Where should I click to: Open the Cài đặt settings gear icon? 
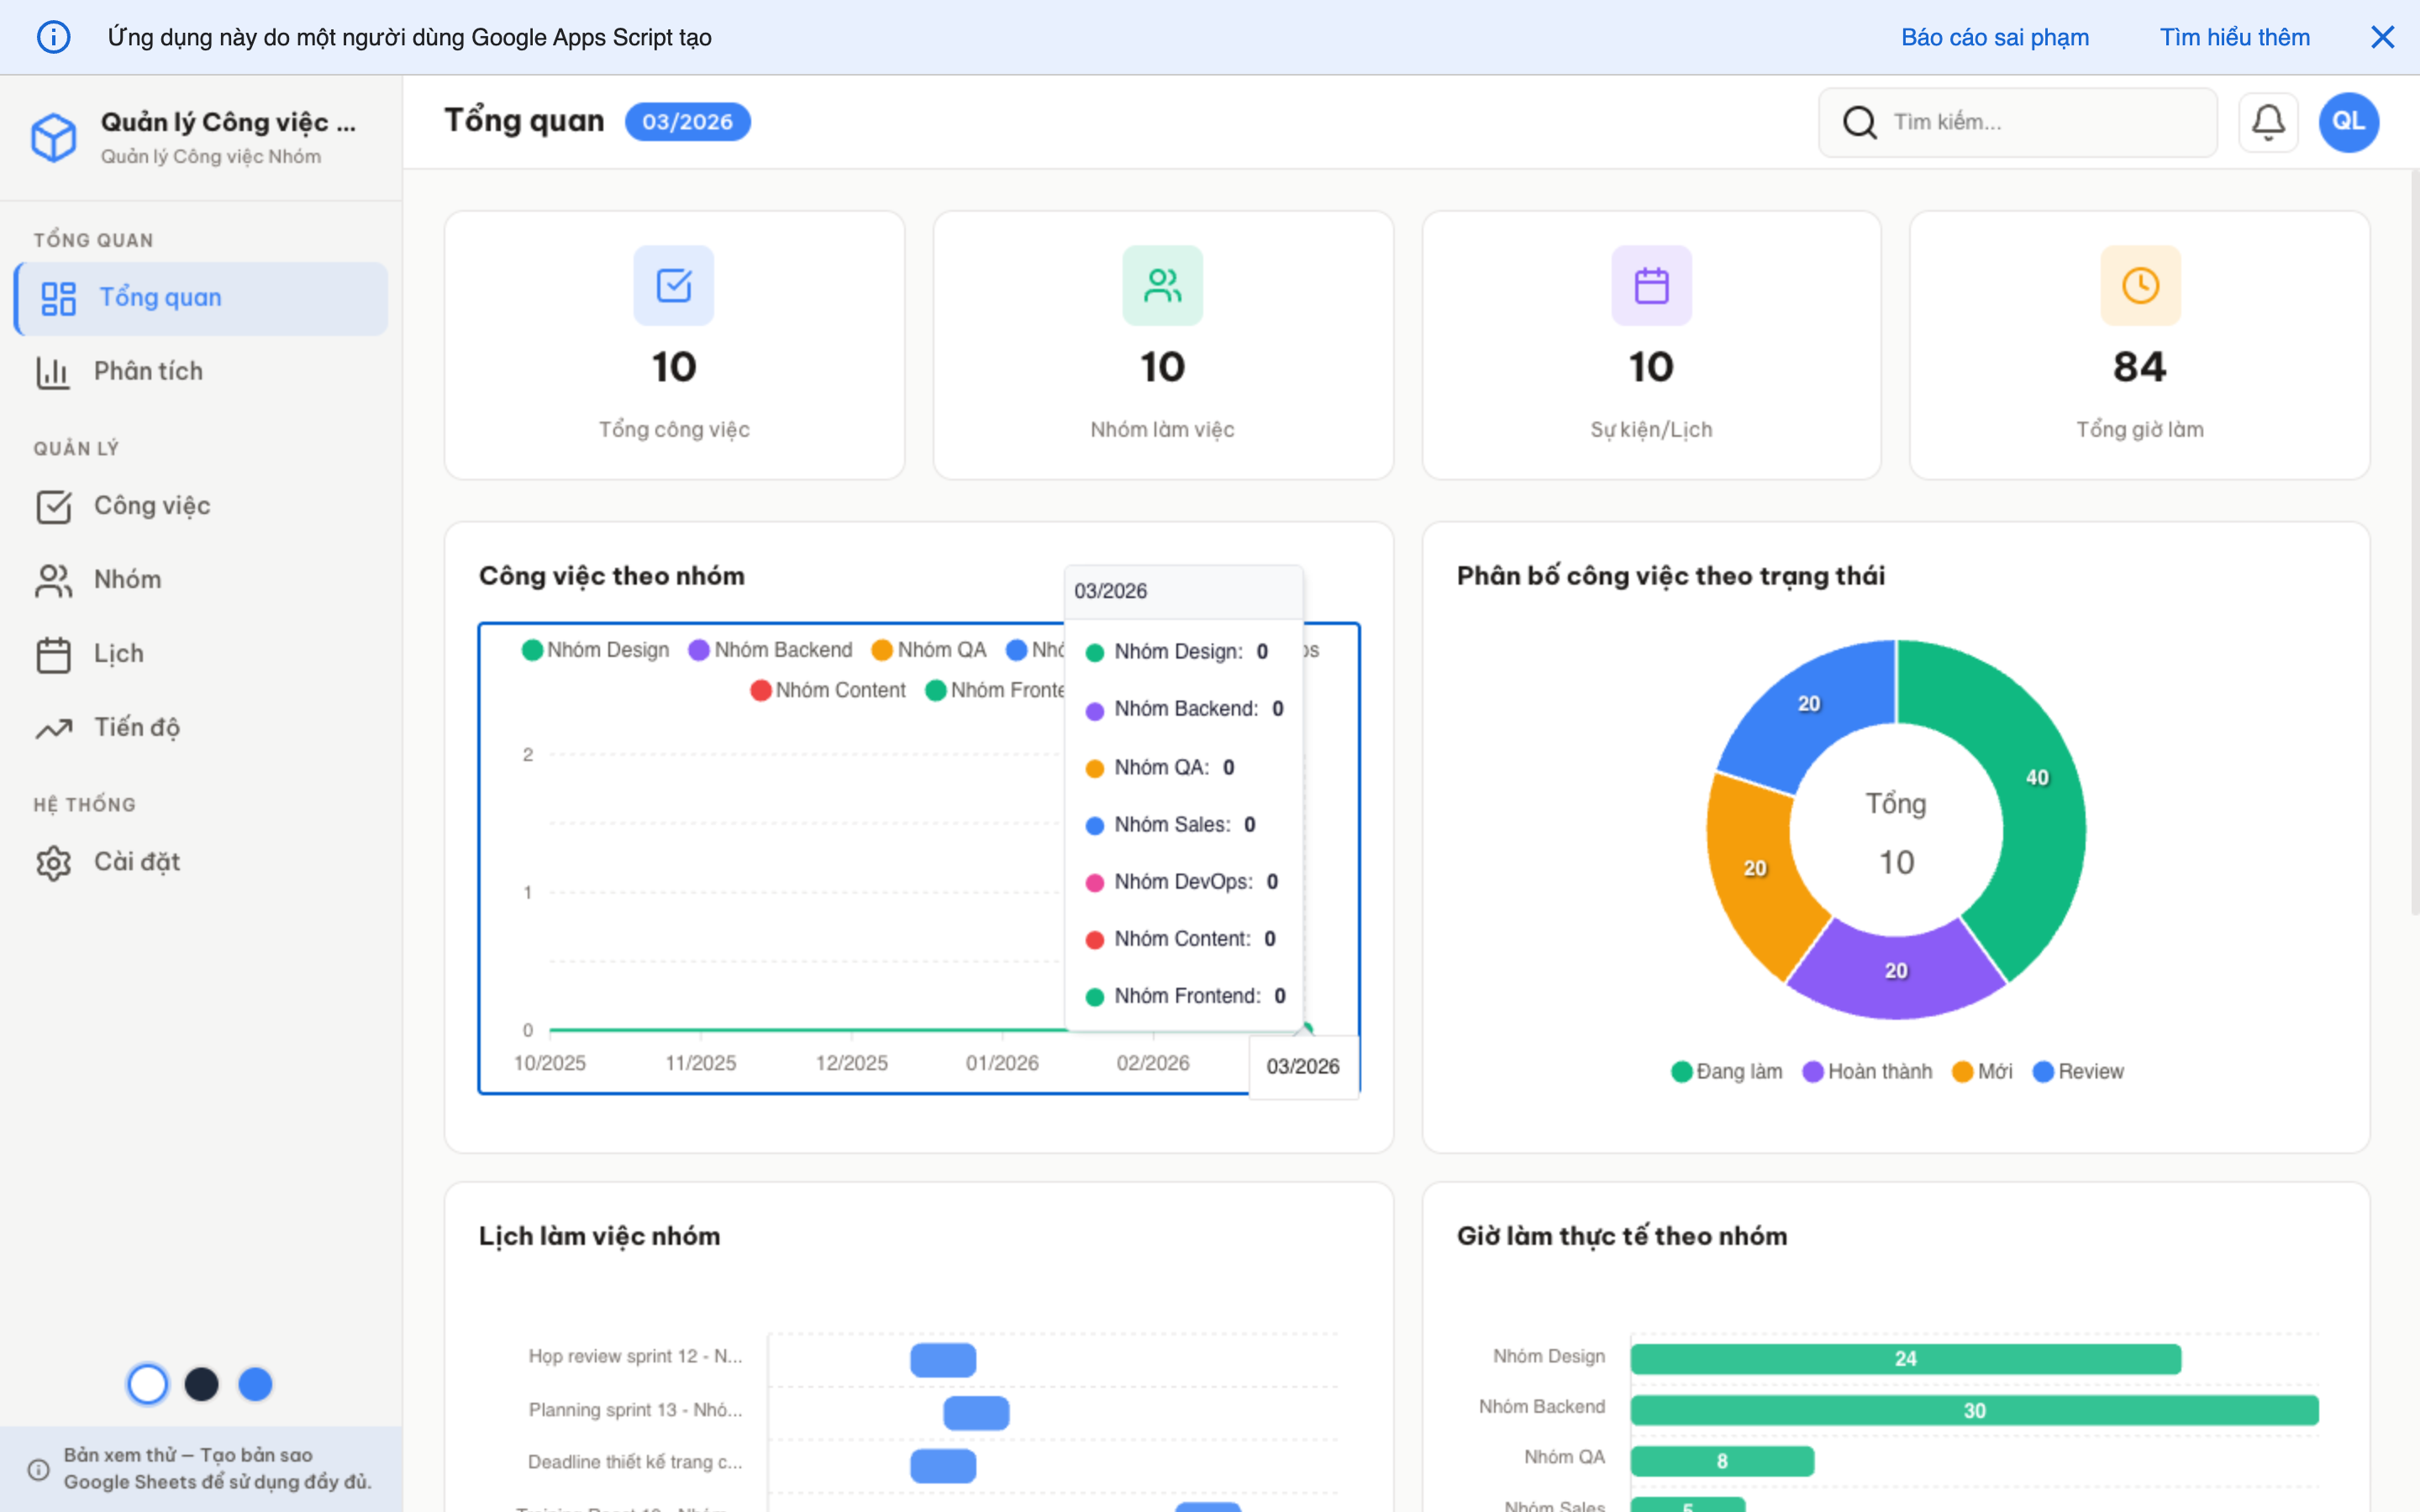53,861
